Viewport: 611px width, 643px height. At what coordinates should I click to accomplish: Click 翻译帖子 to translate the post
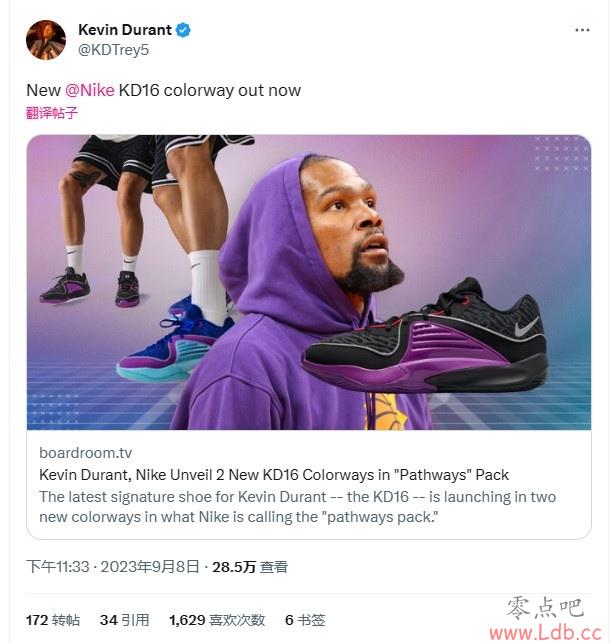click(52, 113)
